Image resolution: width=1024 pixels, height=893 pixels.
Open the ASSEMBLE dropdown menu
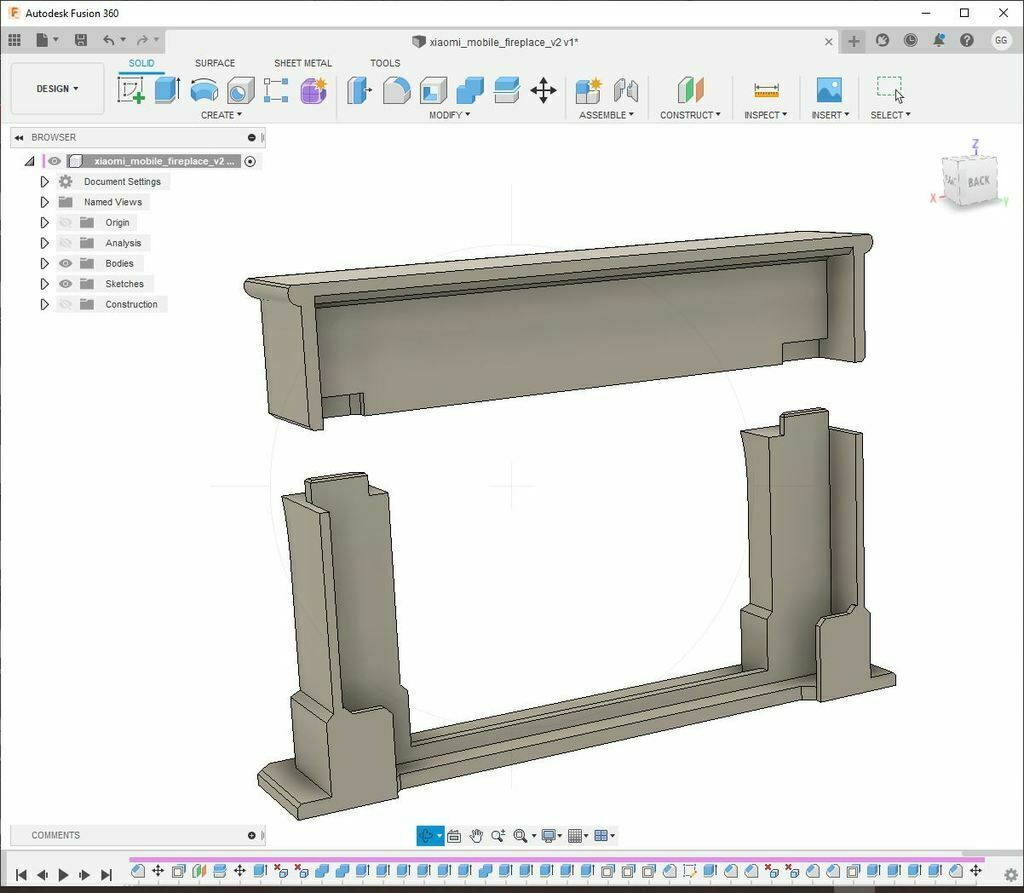tap(606, 115)
